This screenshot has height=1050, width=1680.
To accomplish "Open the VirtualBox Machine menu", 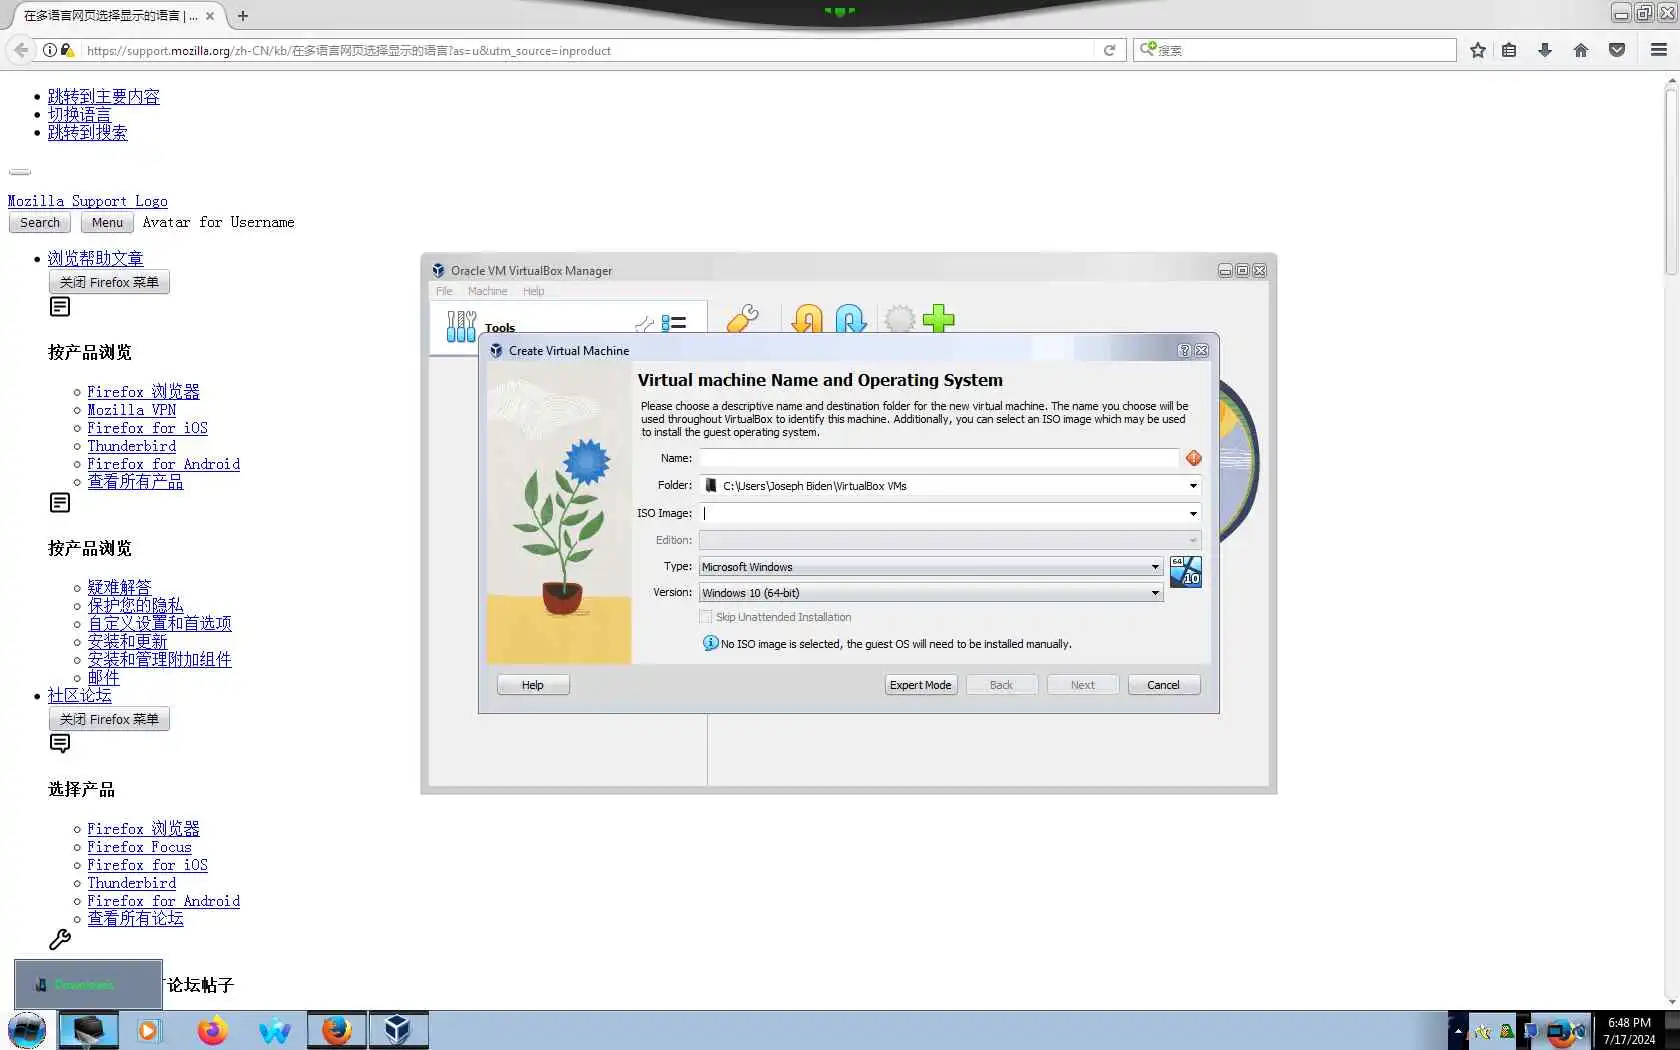I will pyautogui.click(x=487, y=291).
